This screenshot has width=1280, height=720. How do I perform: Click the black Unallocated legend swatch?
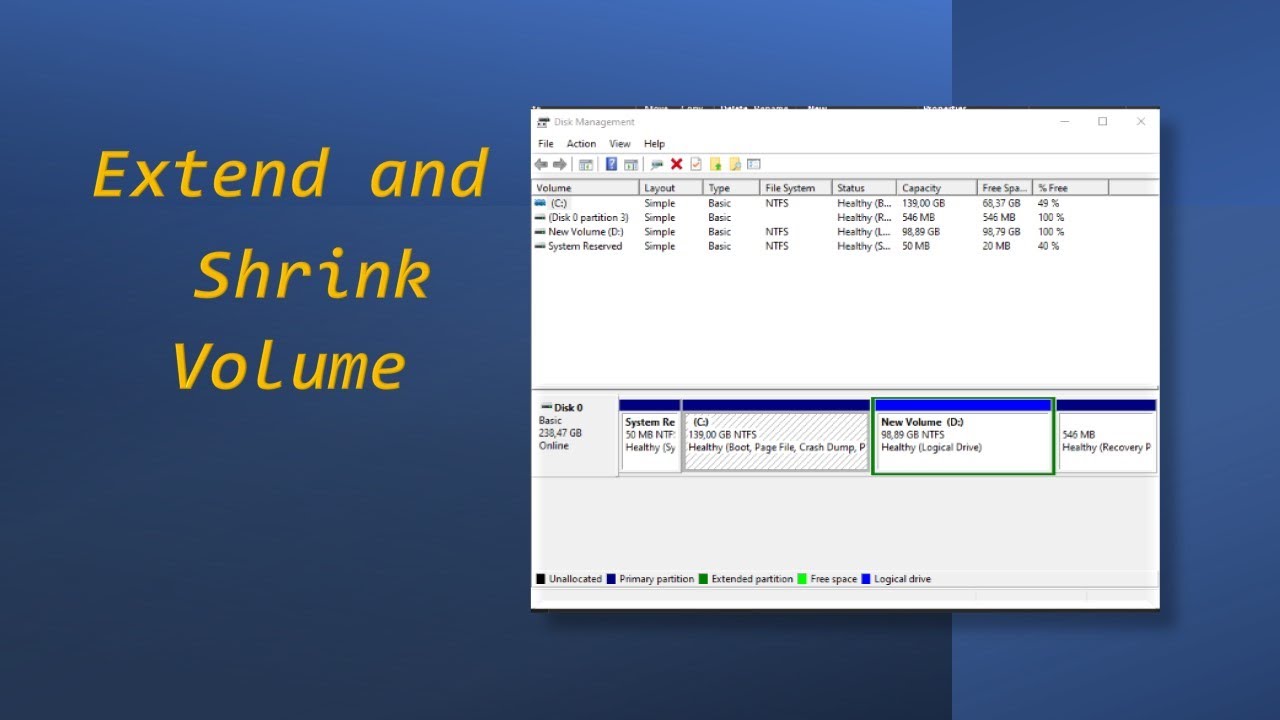click(x=541, y=579)
